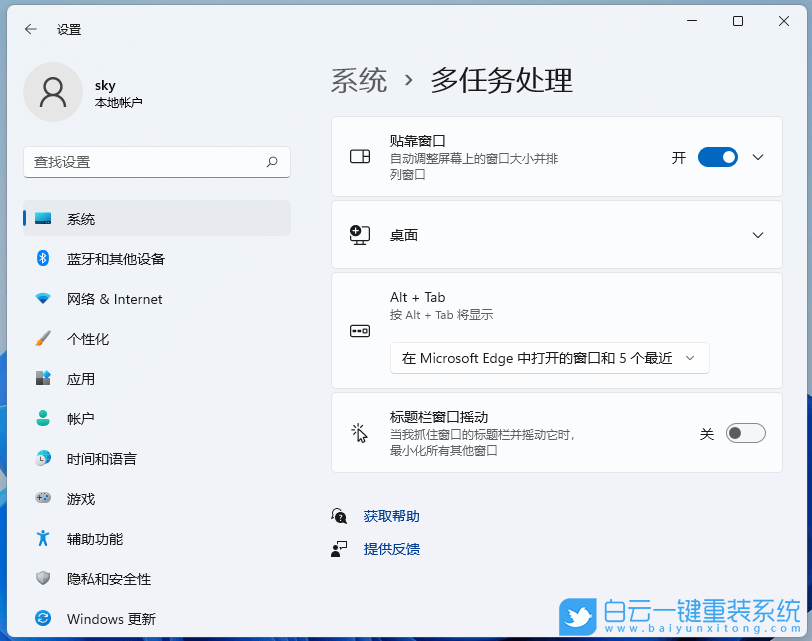Open the 获取帮助 link
The image size is (812, 641).
(391, 515)
